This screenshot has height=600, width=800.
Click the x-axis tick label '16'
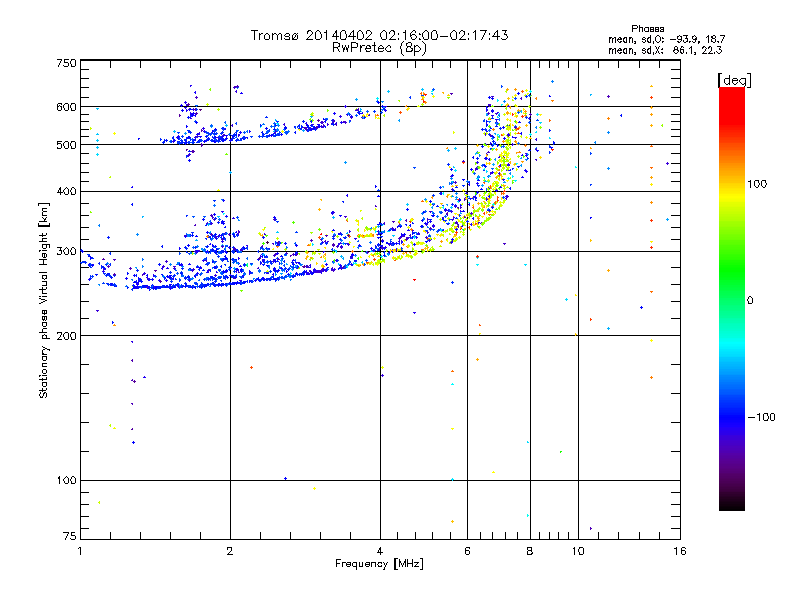point(680,551)
